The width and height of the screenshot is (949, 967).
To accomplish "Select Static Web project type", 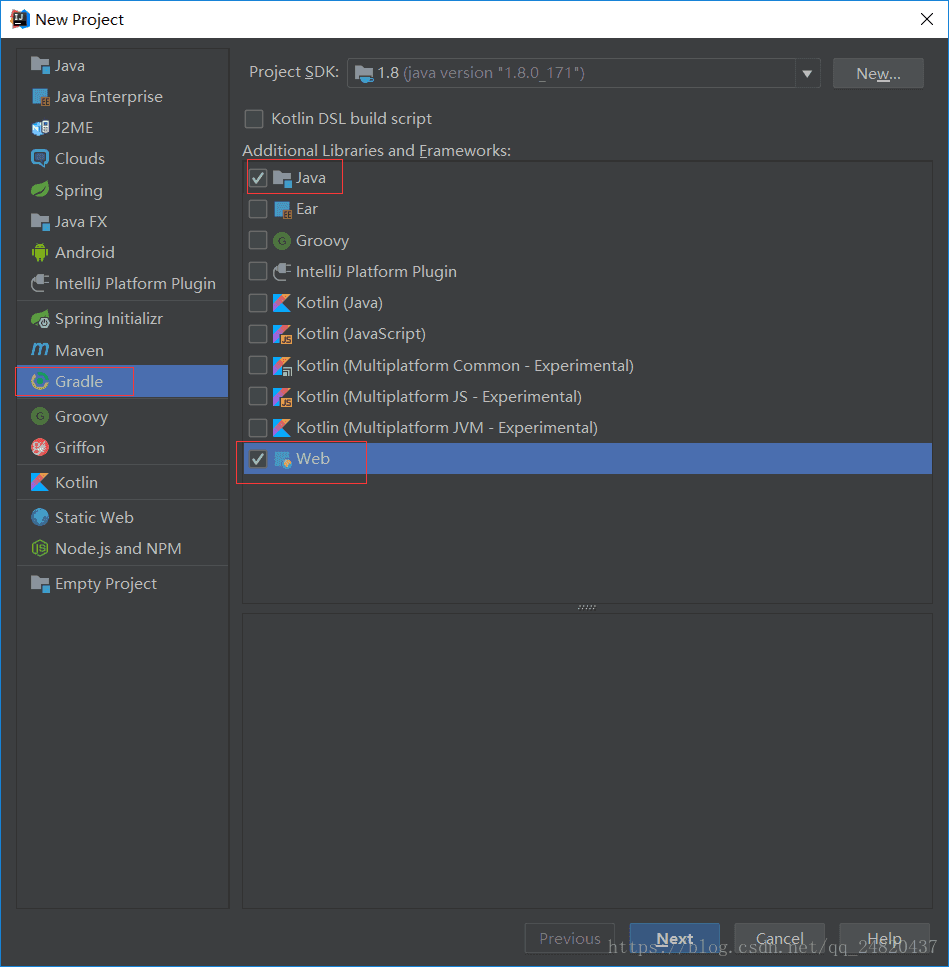I will pos(123,517).
